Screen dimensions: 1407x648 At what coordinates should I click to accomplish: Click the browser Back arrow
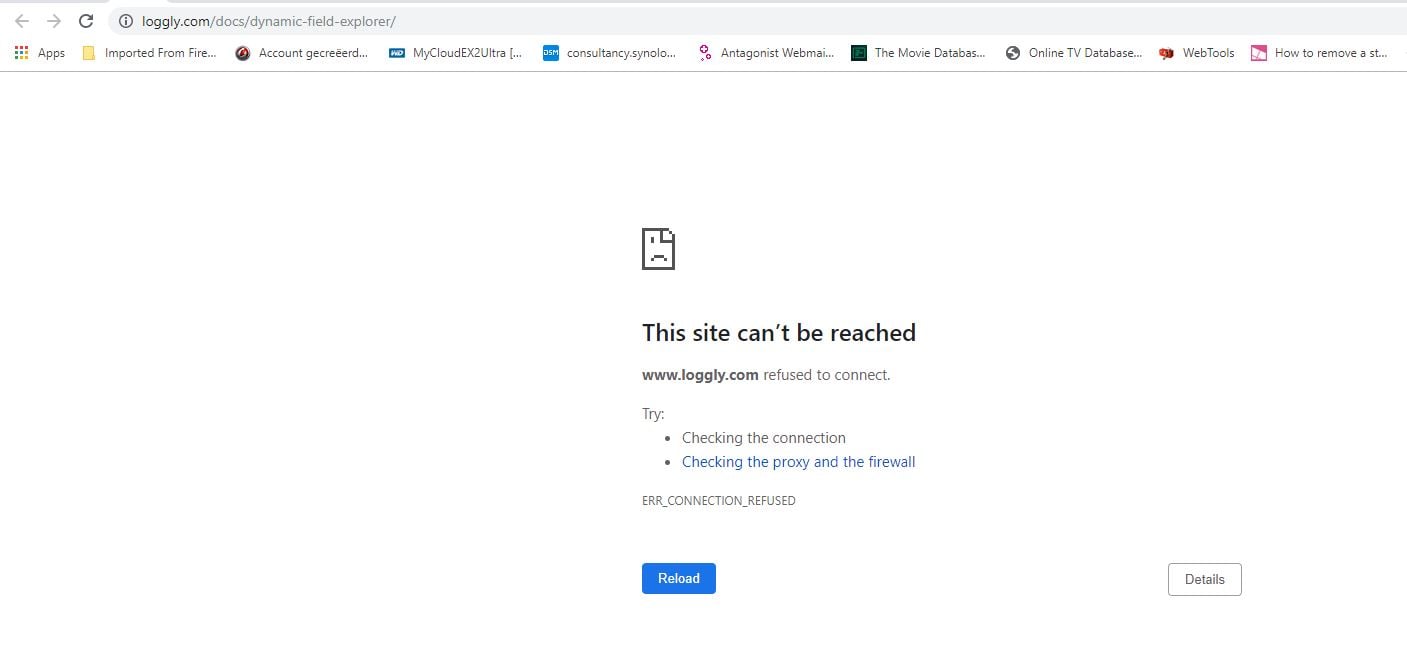tap(21, 21)
